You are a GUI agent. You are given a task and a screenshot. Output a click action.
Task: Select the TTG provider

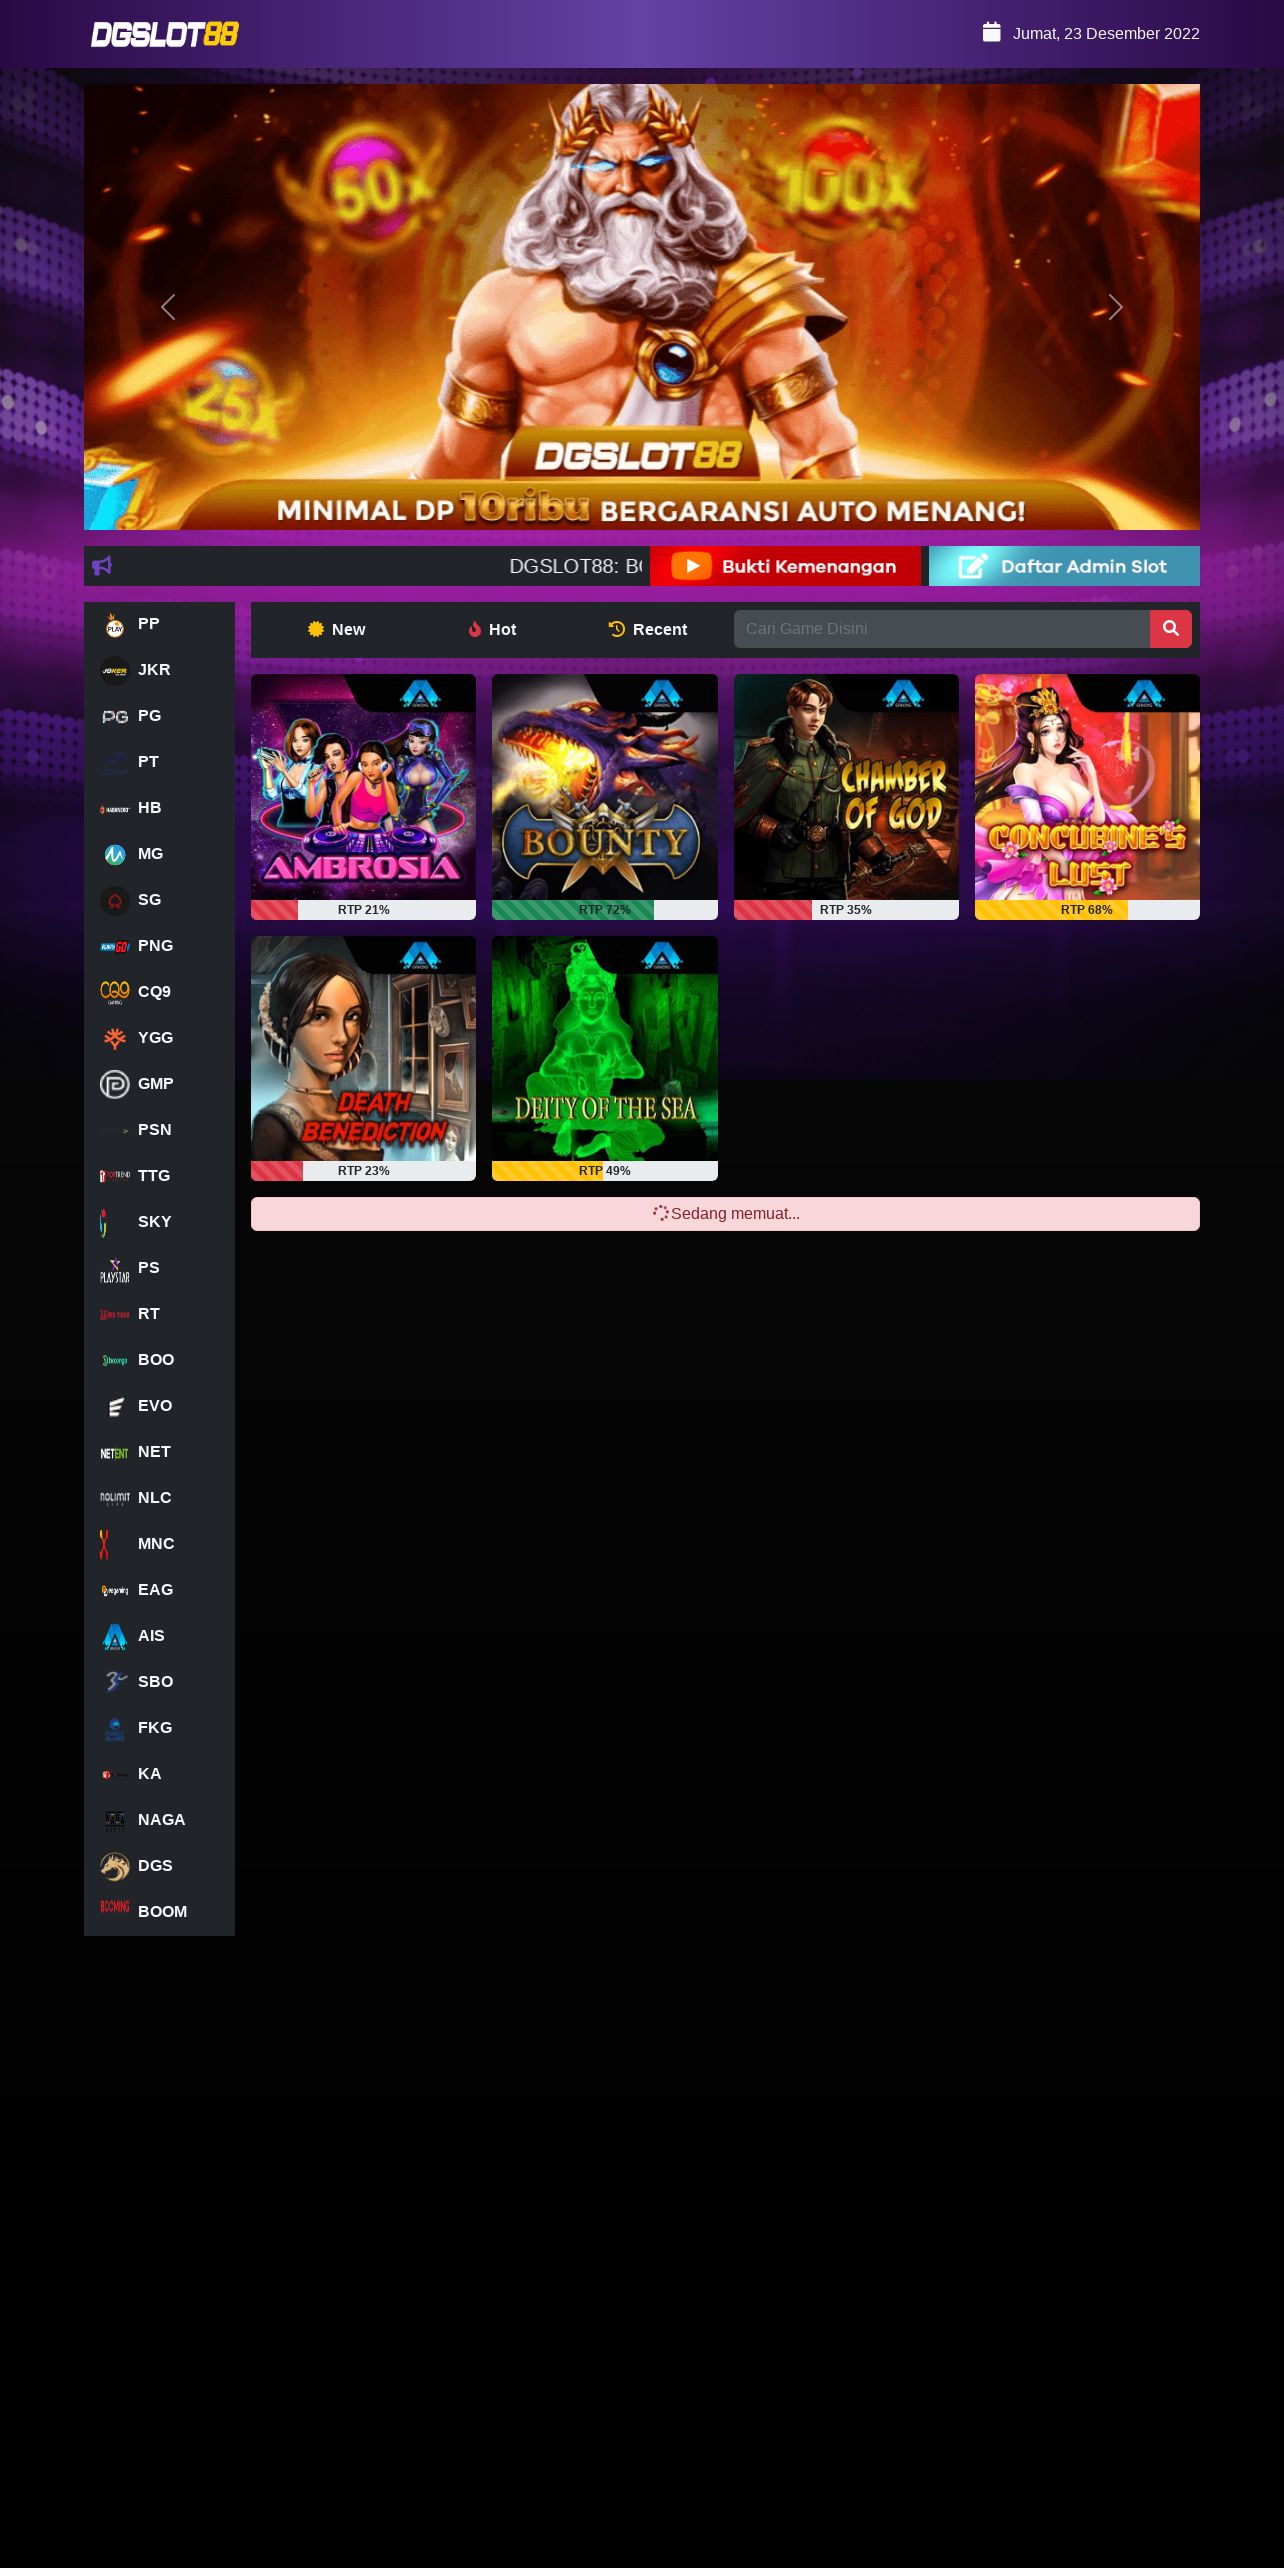159,1177
